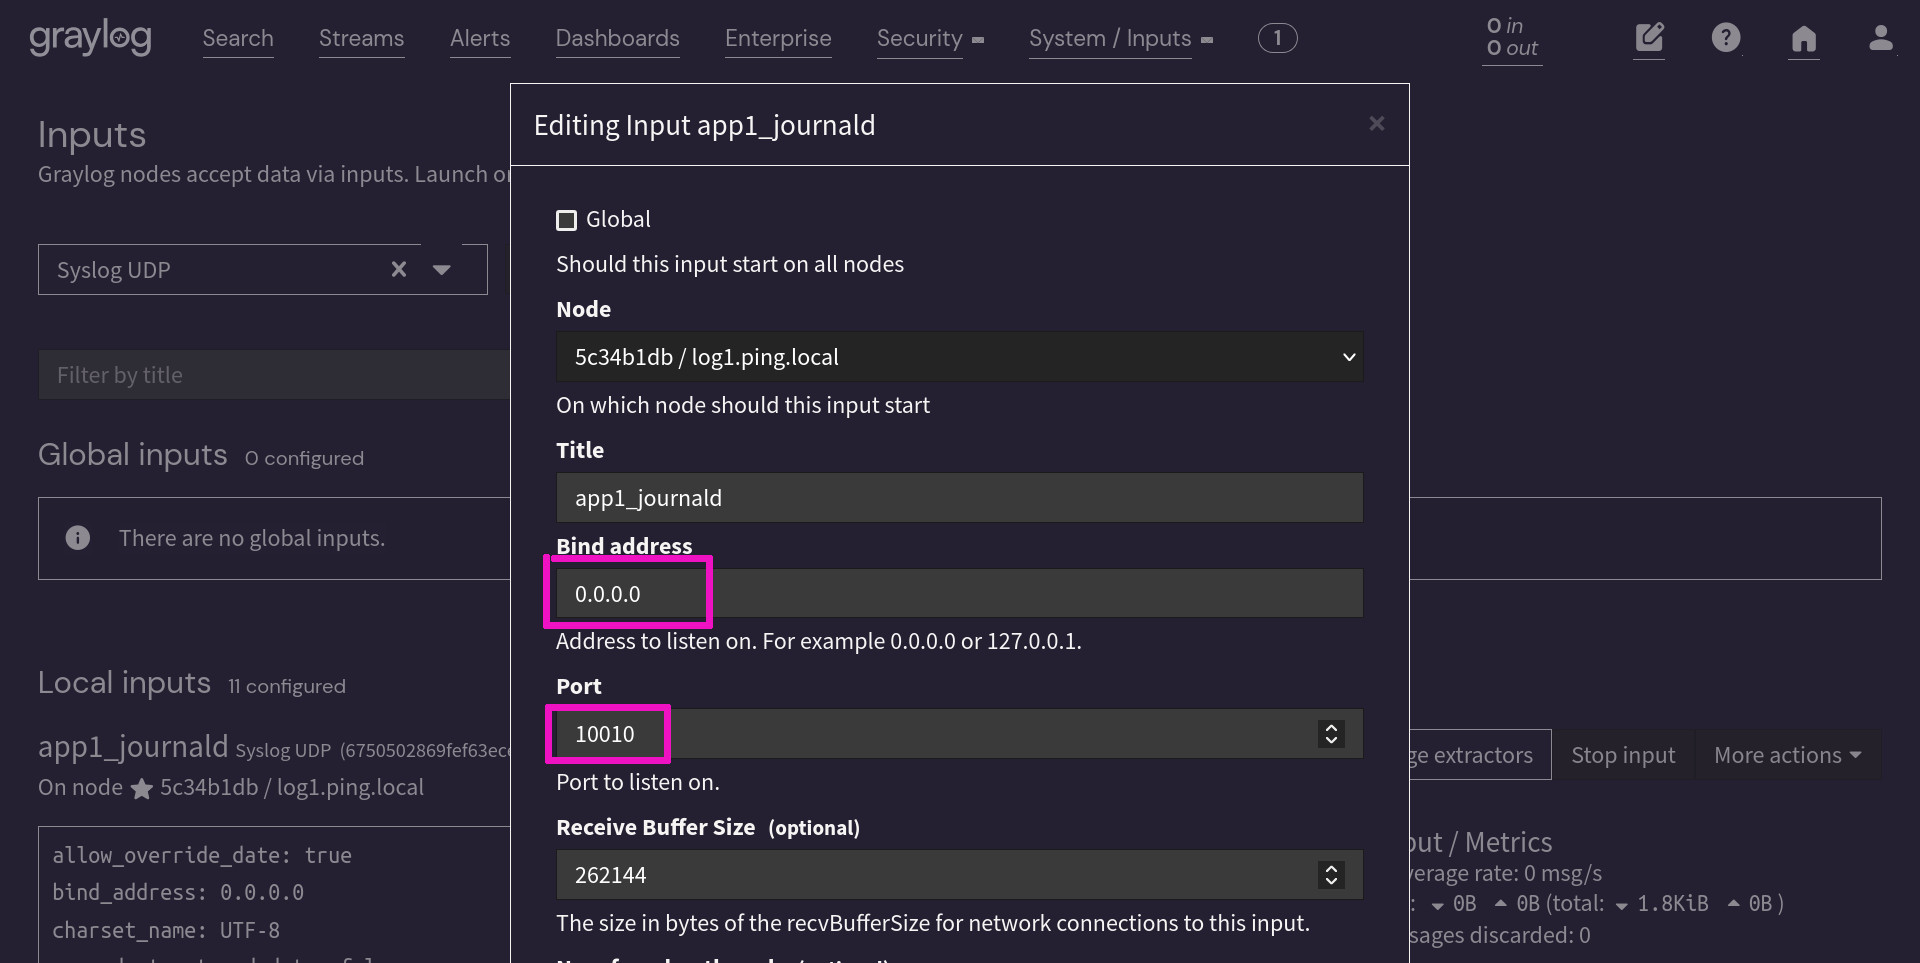Screen dimensions: 1920x963
Task: Open the help question mark icon
Action: 1725,38
